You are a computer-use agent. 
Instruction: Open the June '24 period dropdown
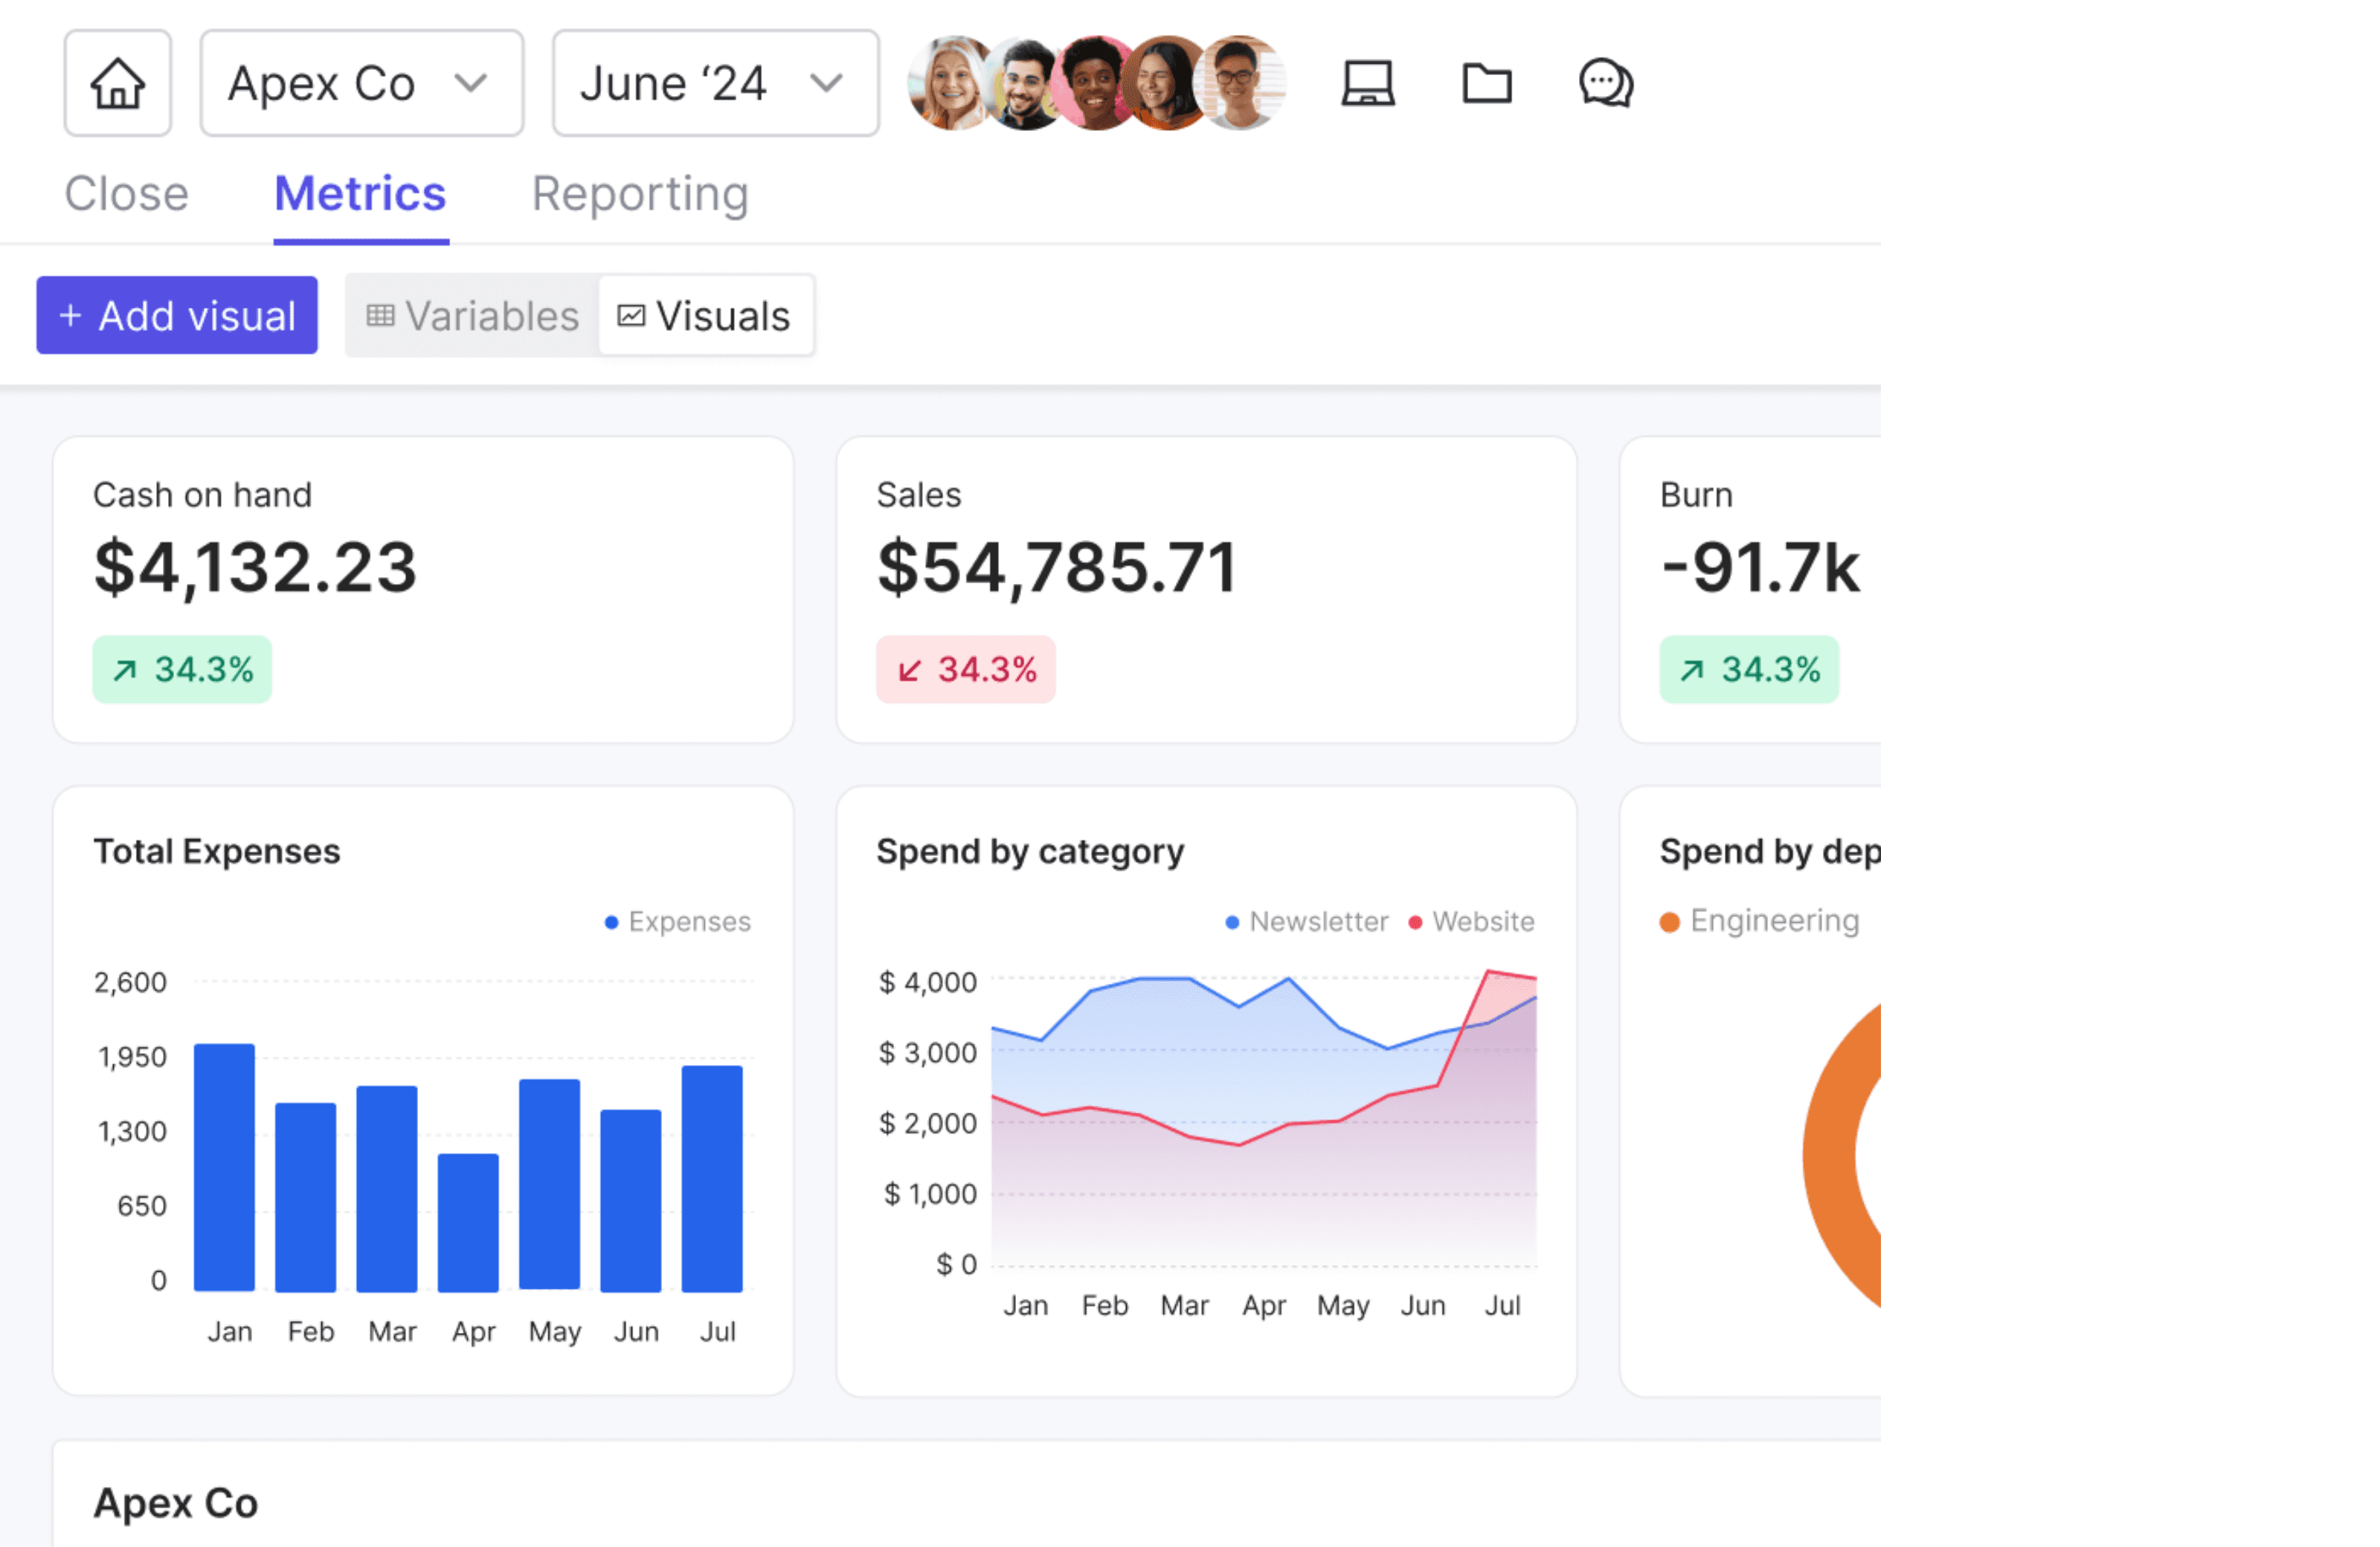pos(715,83)
